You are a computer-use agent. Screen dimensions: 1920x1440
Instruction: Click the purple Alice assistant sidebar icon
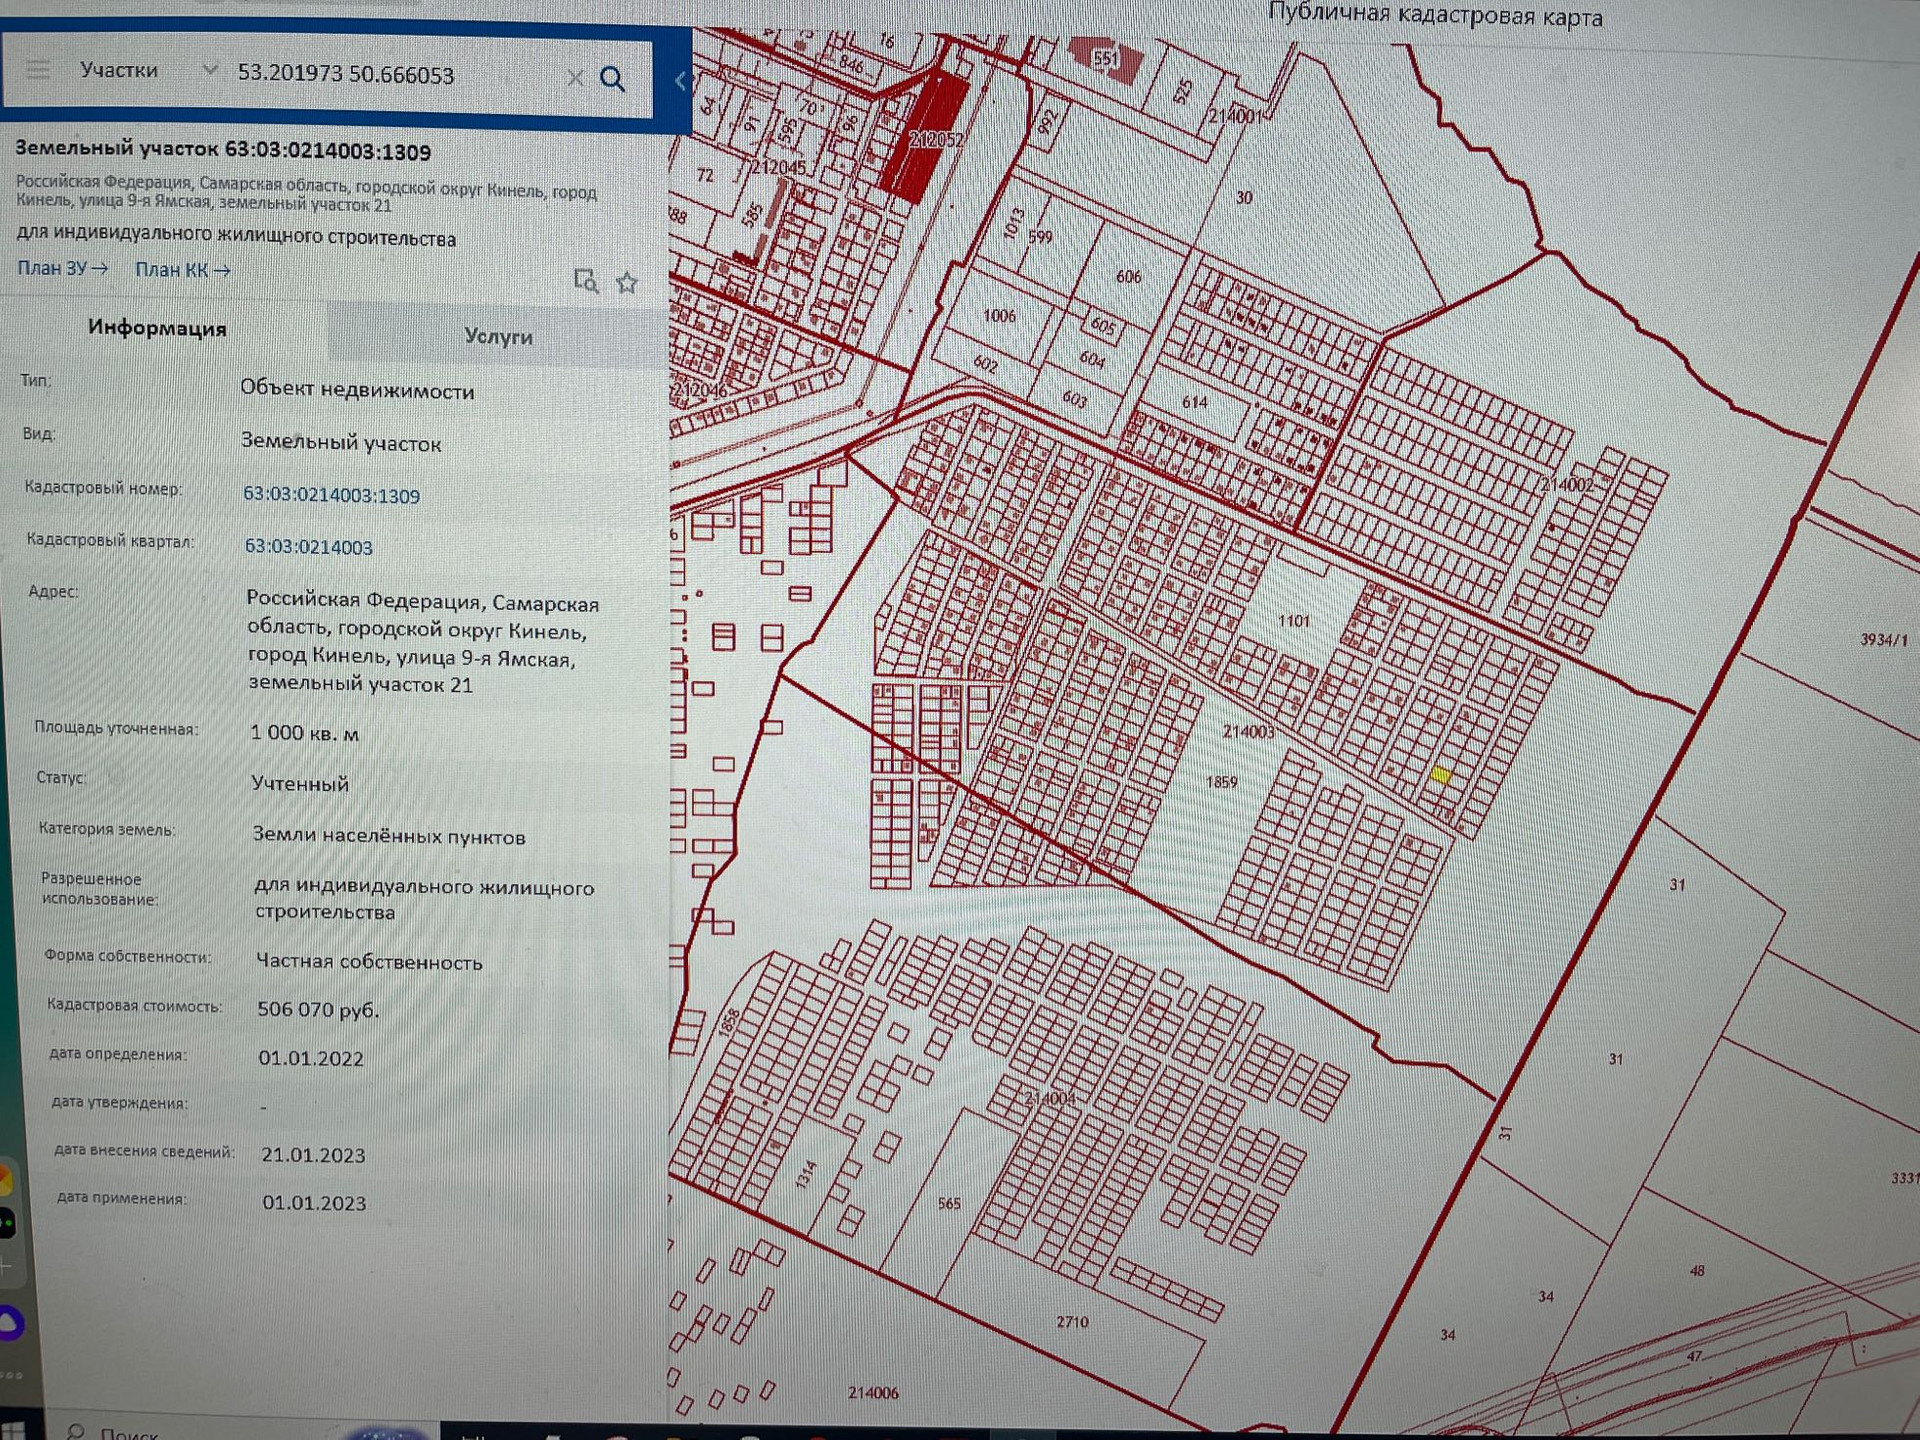tap(10, 1323)
